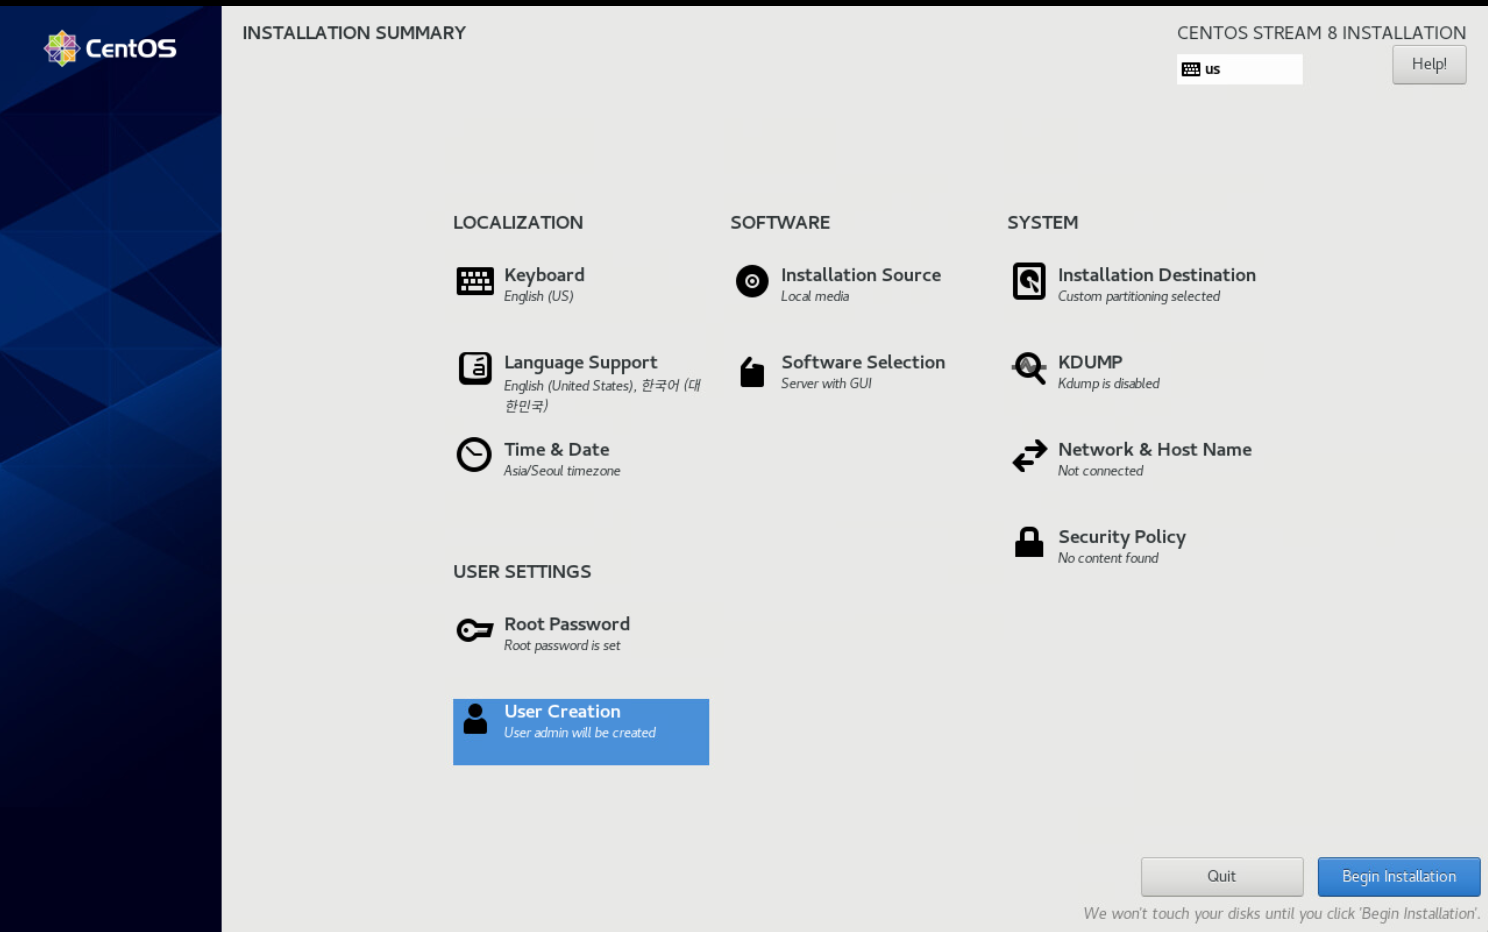This screenshot has width=1488, height=932.
Task: Click the KDUMP magnifier icon
Action: click(1029, 368)
